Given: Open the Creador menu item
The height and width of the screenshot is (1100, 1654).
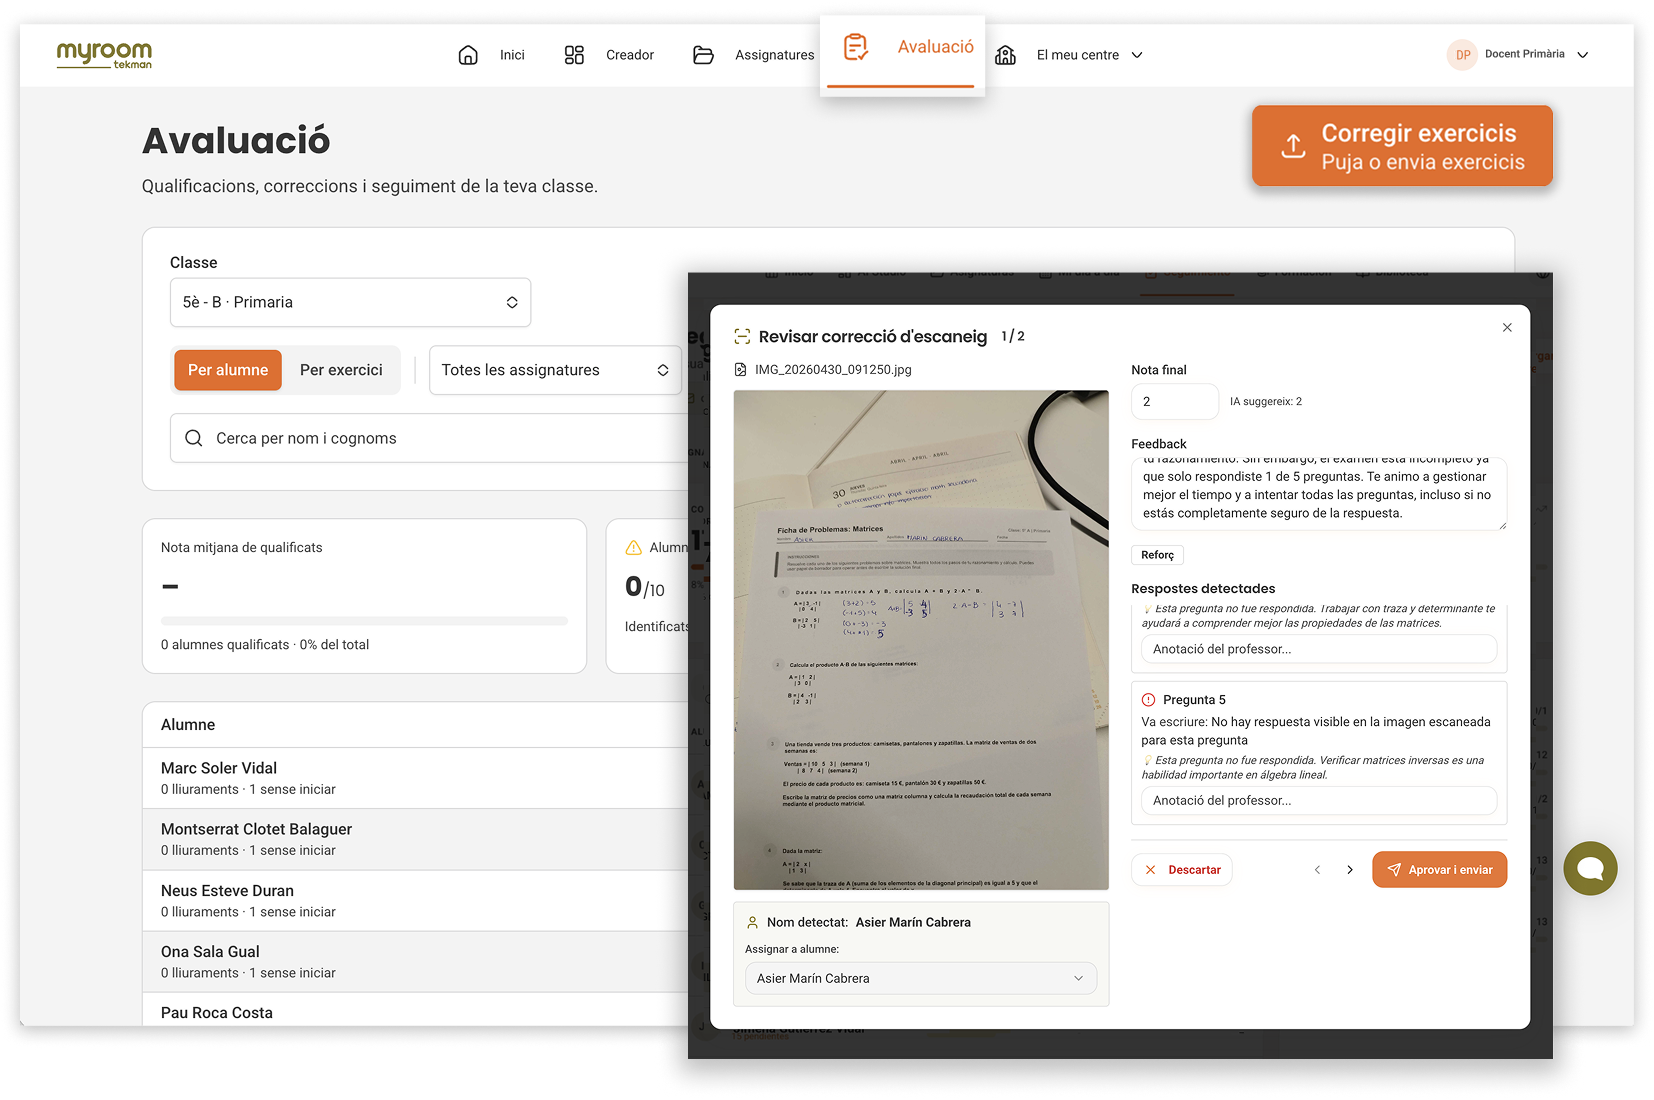Looking at the screenshot, I should [x=630, y=55].
